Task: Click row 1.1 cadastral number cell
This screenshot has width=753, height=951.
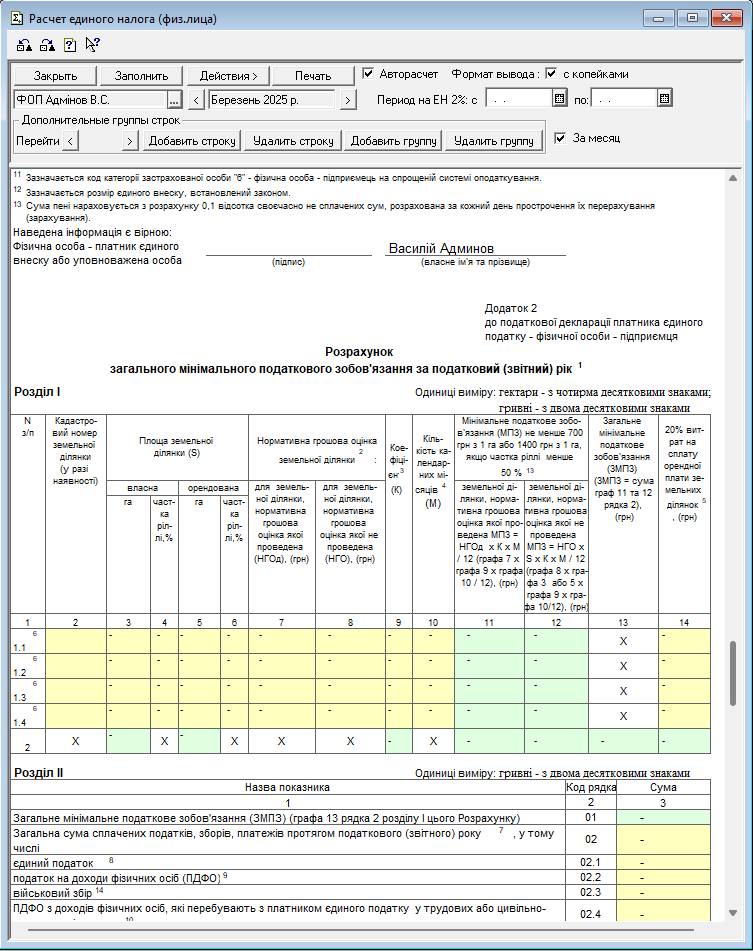Action: coord(76,641)
